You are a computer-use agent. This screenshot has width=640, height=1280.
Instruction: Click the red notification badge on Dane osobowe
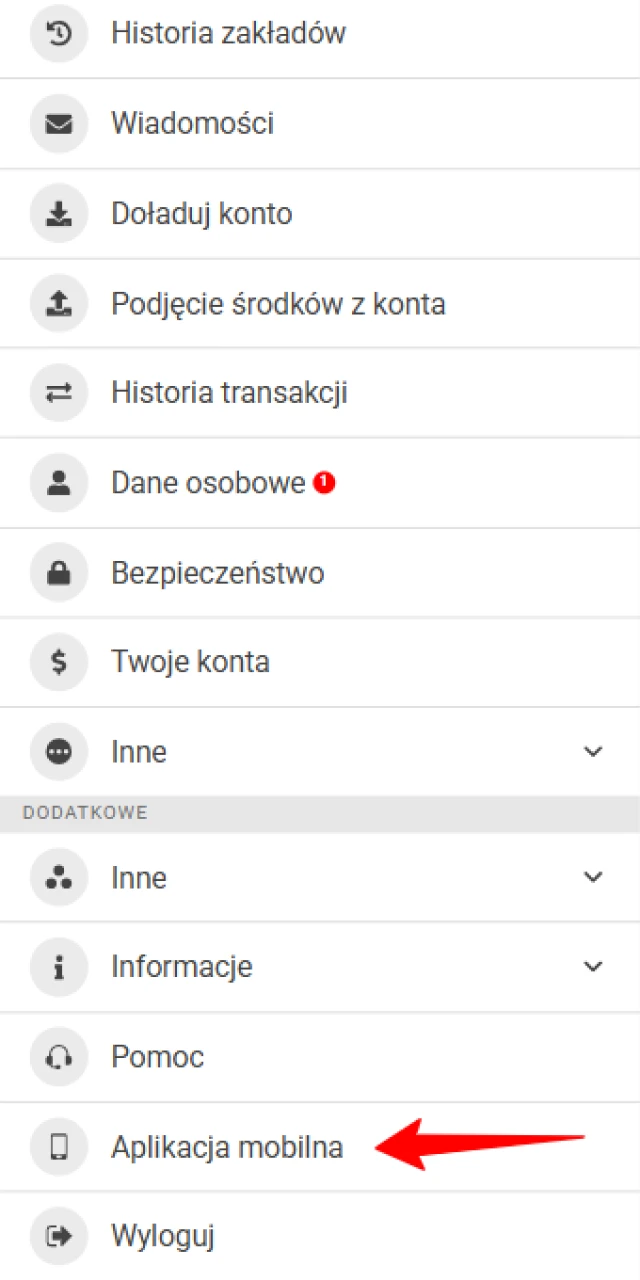325,482
